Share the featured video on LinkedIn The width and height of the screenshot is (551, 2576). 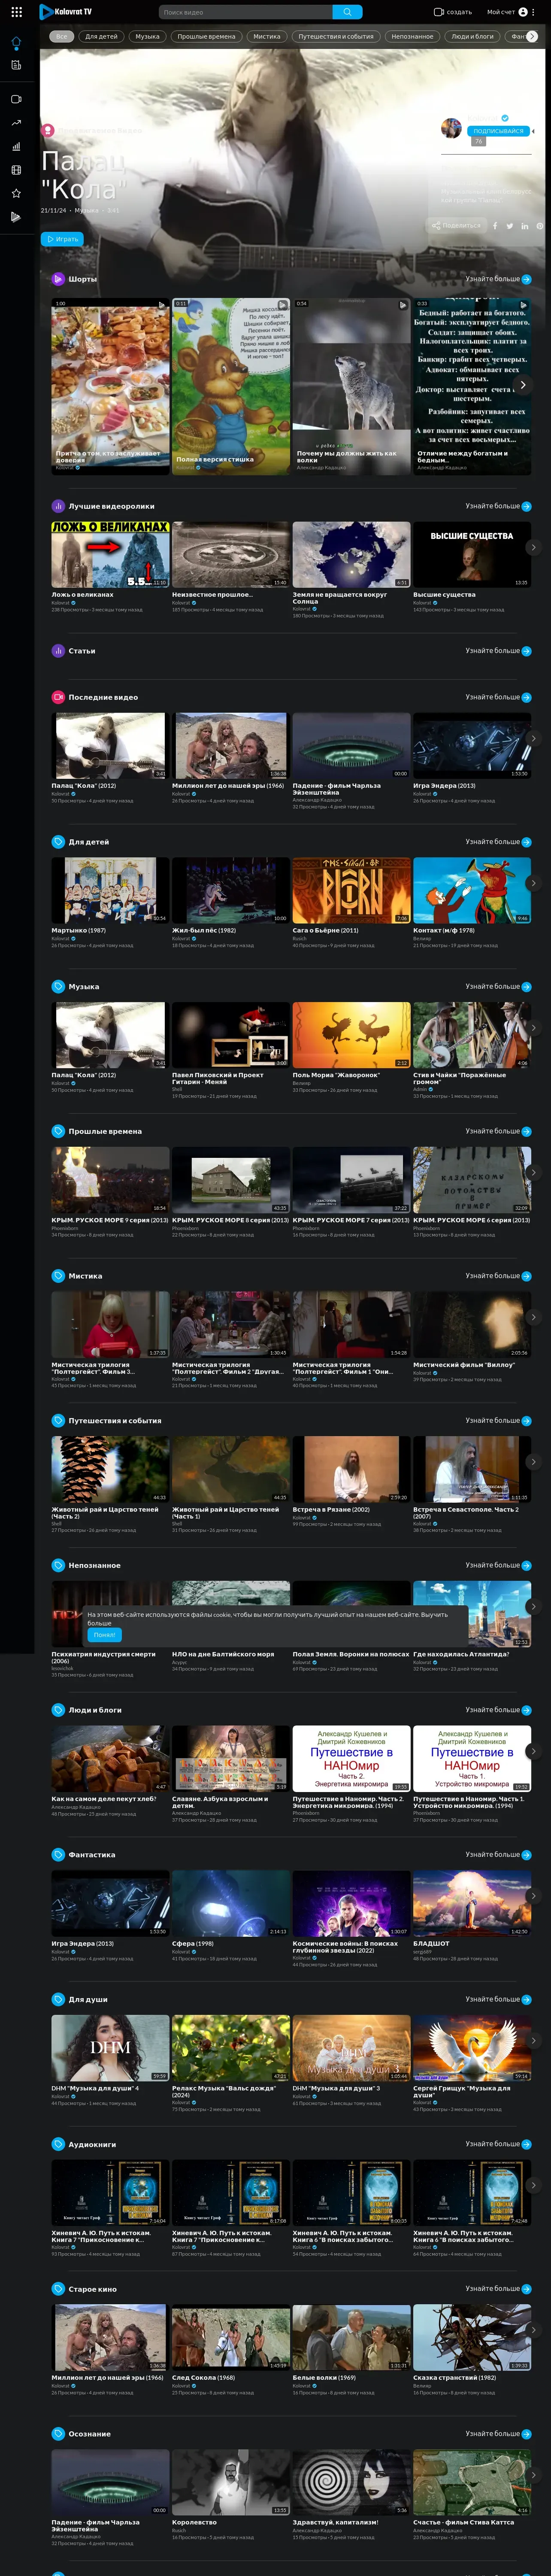point(525,226)
